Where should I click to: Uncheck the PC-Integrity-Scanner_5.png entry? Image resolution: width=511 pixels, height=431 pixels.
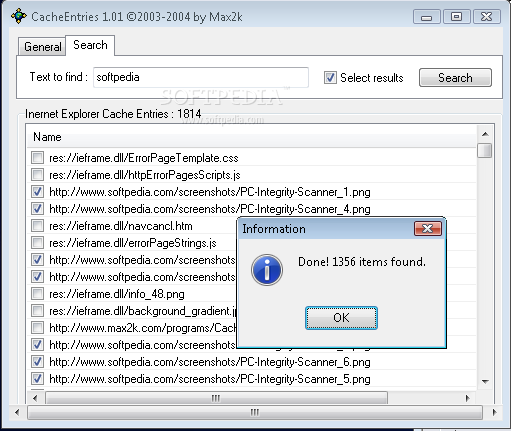(37, 378)
